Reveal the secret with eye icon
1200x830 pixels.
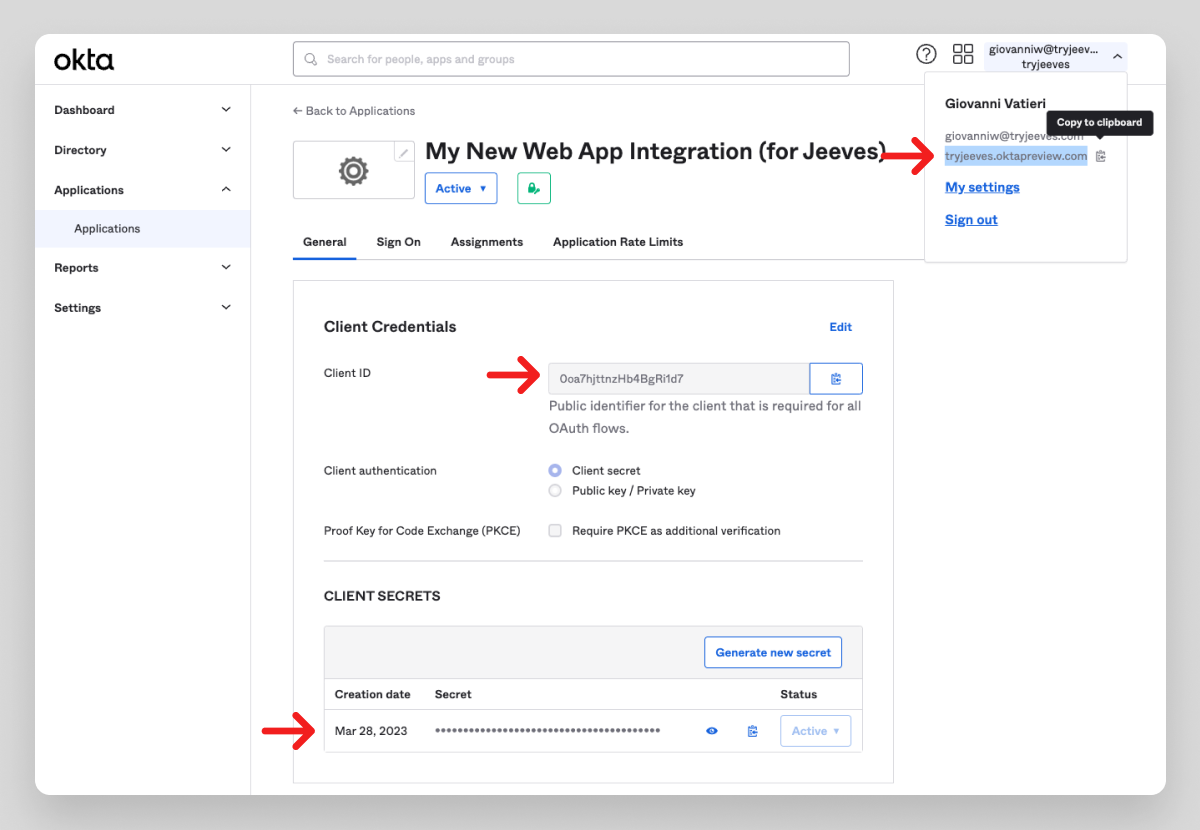[712, 731]
